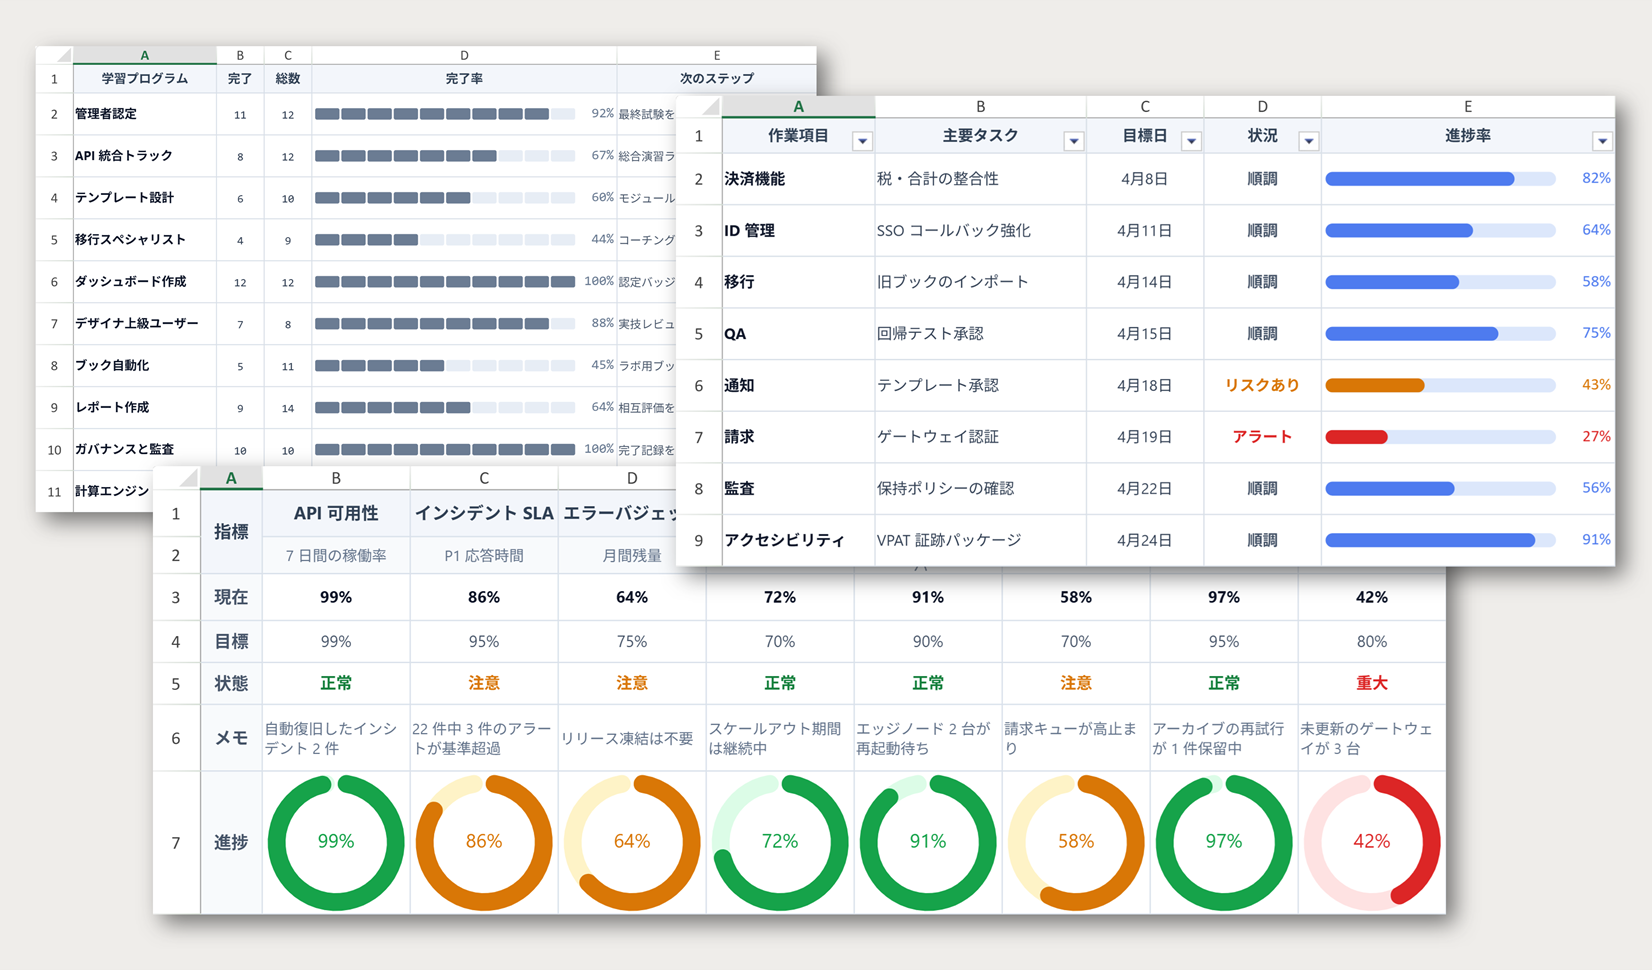Image resolution: width=1652 pixels, height=970 pixels.
Task: Click the アラート status cell
Action: (1262, 437)
